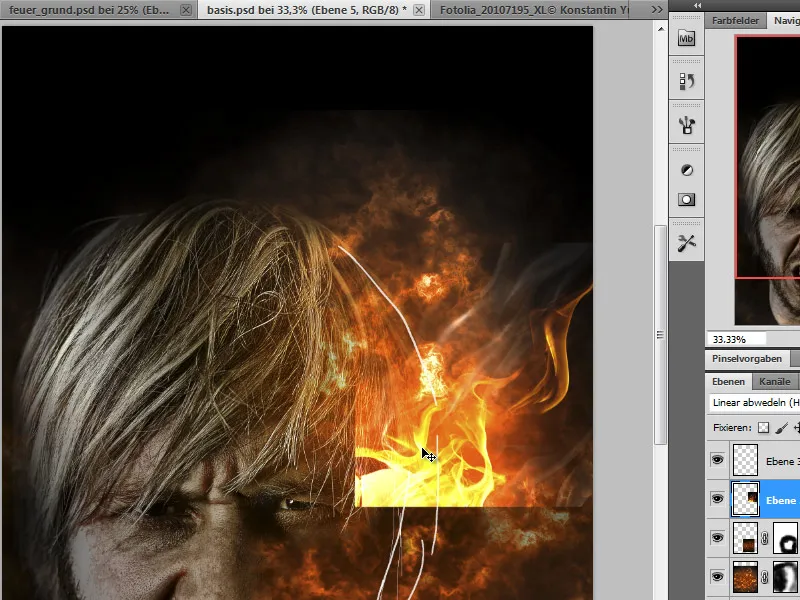800x600 pixels.
Task: Close the feuer_grund.psd document tab
Action: tap(186, 10)
